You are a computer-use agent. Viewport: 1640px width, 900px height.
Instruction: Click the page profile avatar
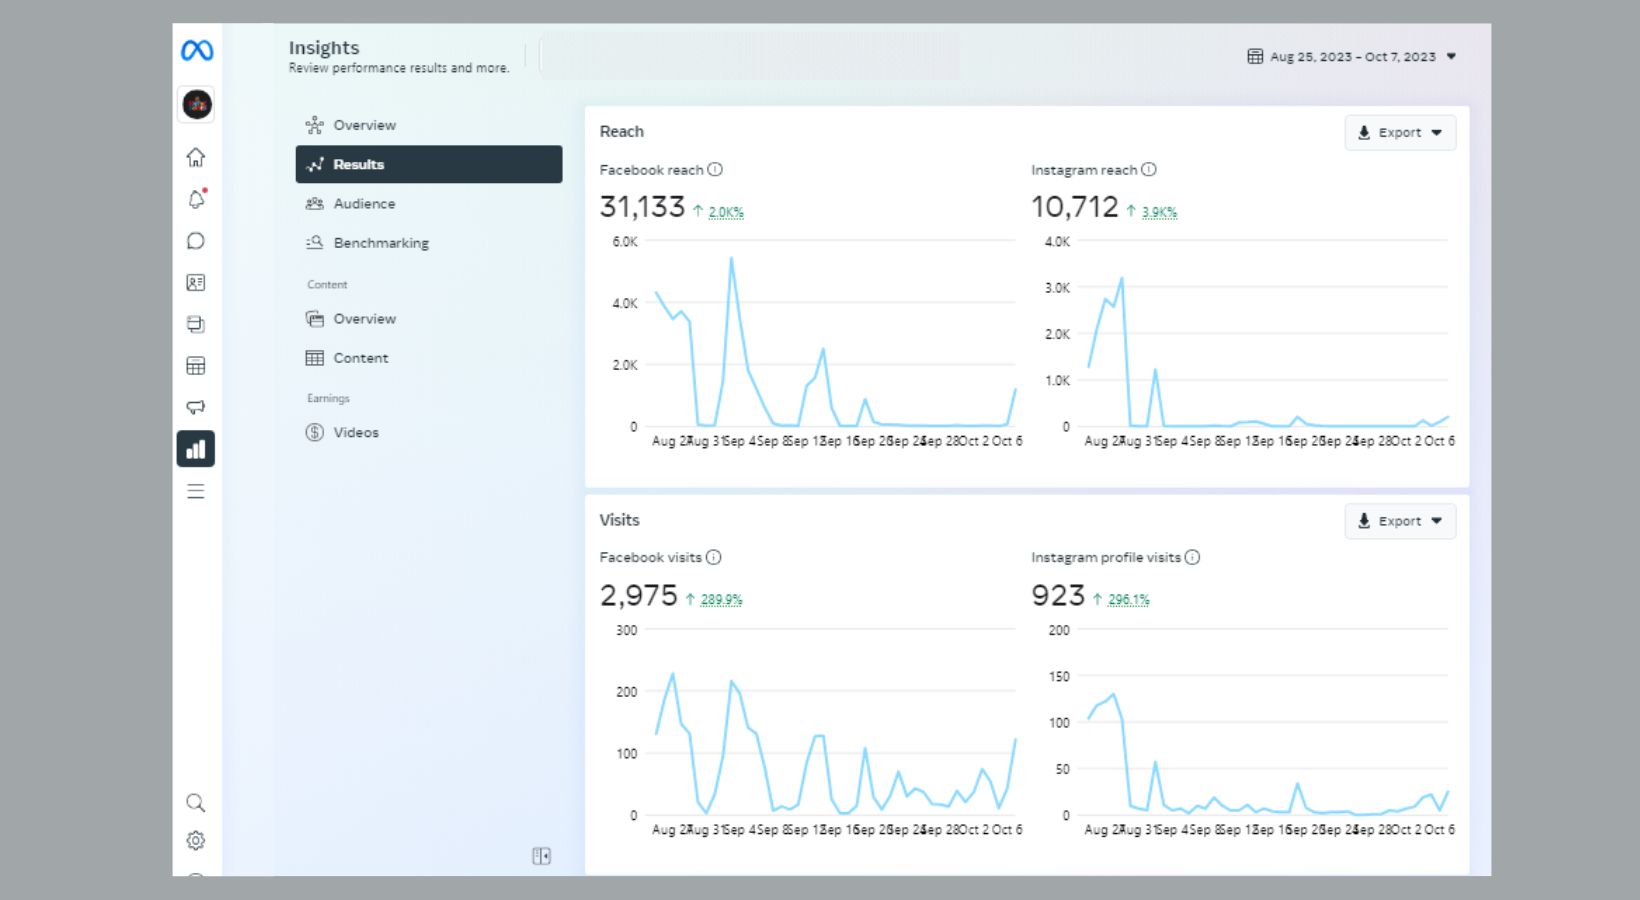click(197, 104)
